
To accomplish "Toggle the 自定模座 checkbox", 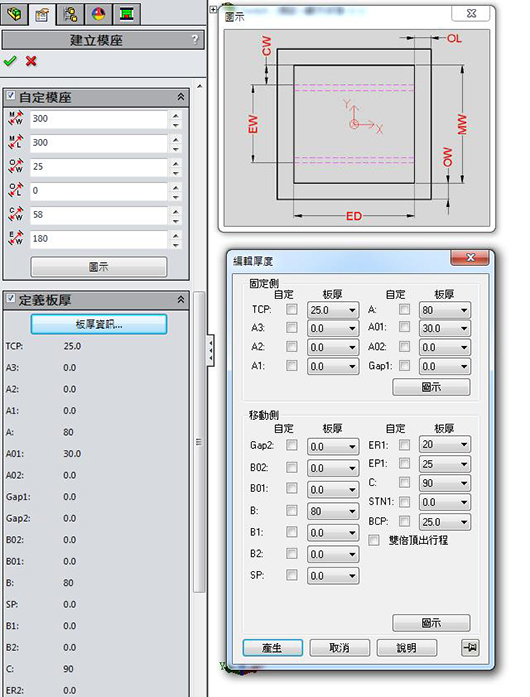I will point(11,95).
